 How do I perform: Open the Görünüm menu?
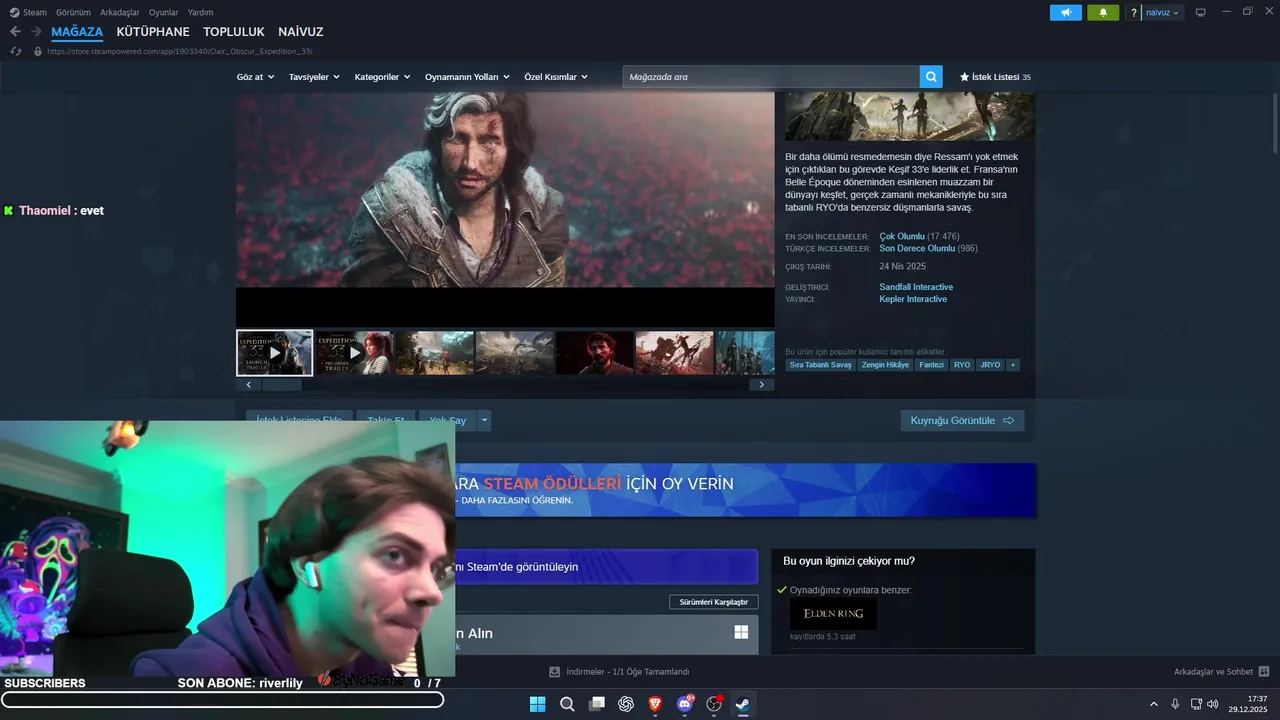[x=73, y=12]
